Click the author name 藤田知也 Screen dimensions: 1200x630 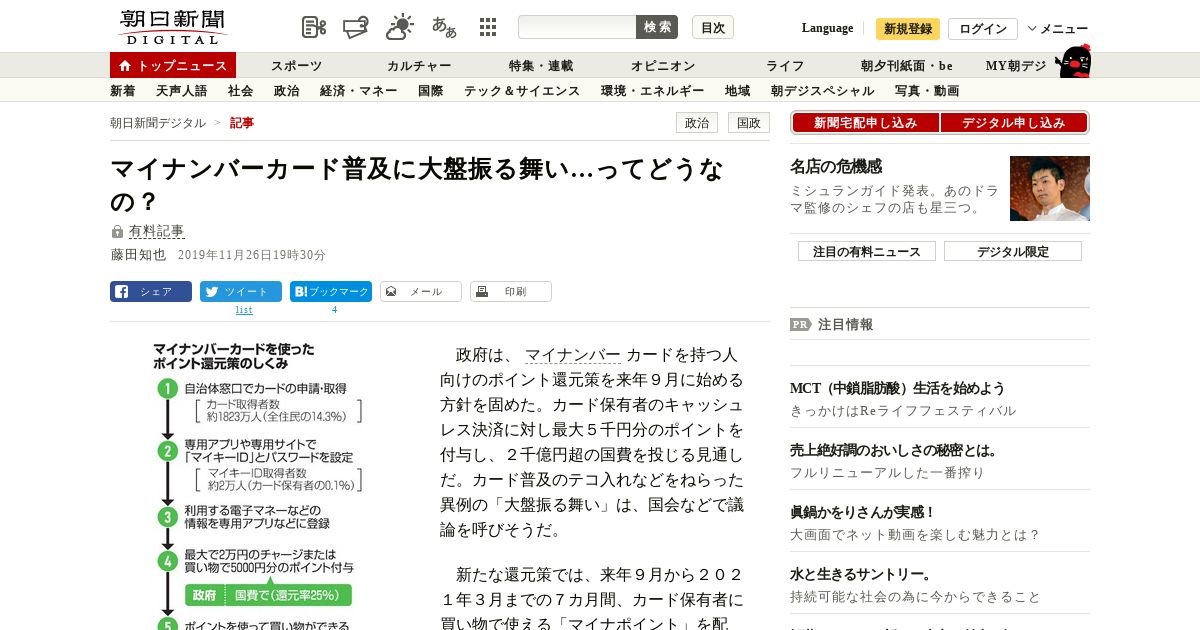pyautogui.click(x=138, y=255)
